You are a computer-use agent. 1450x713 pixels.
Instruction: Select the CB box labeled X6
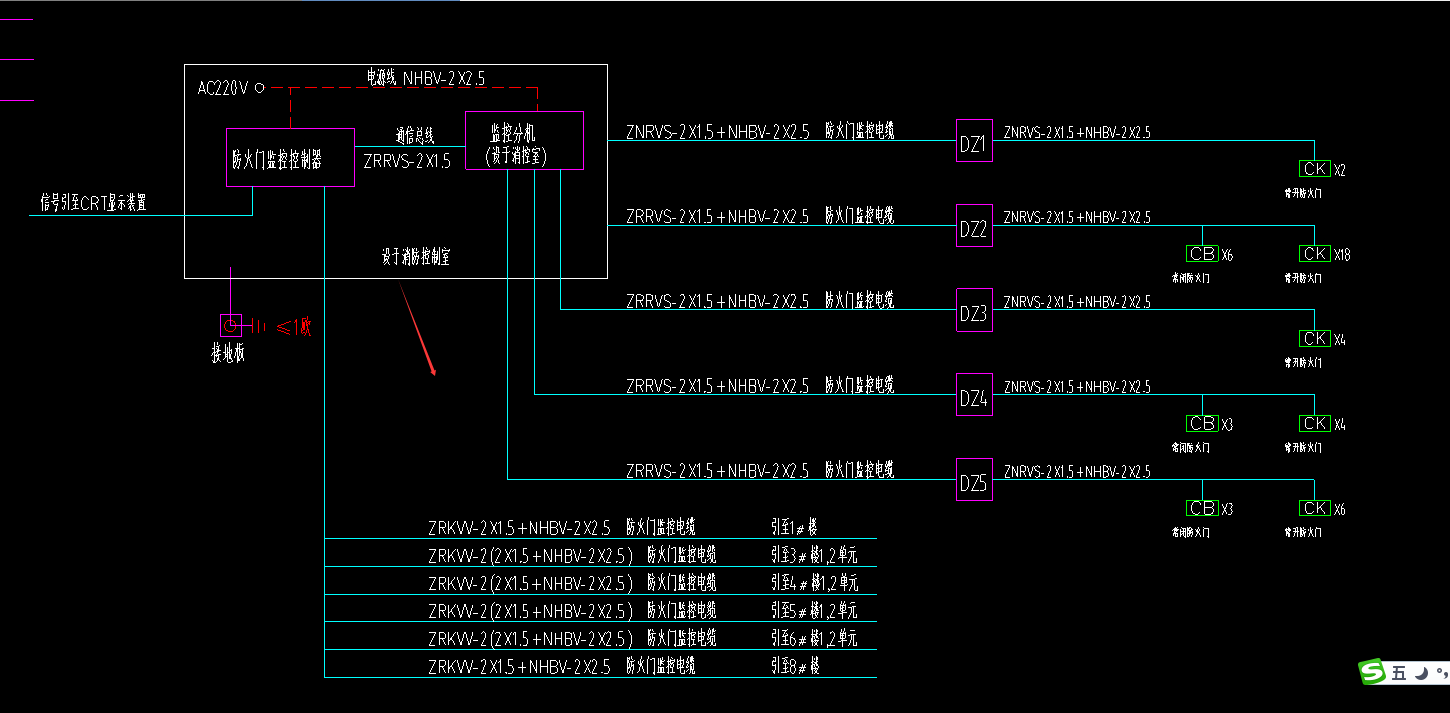(x=1202, y=254)
